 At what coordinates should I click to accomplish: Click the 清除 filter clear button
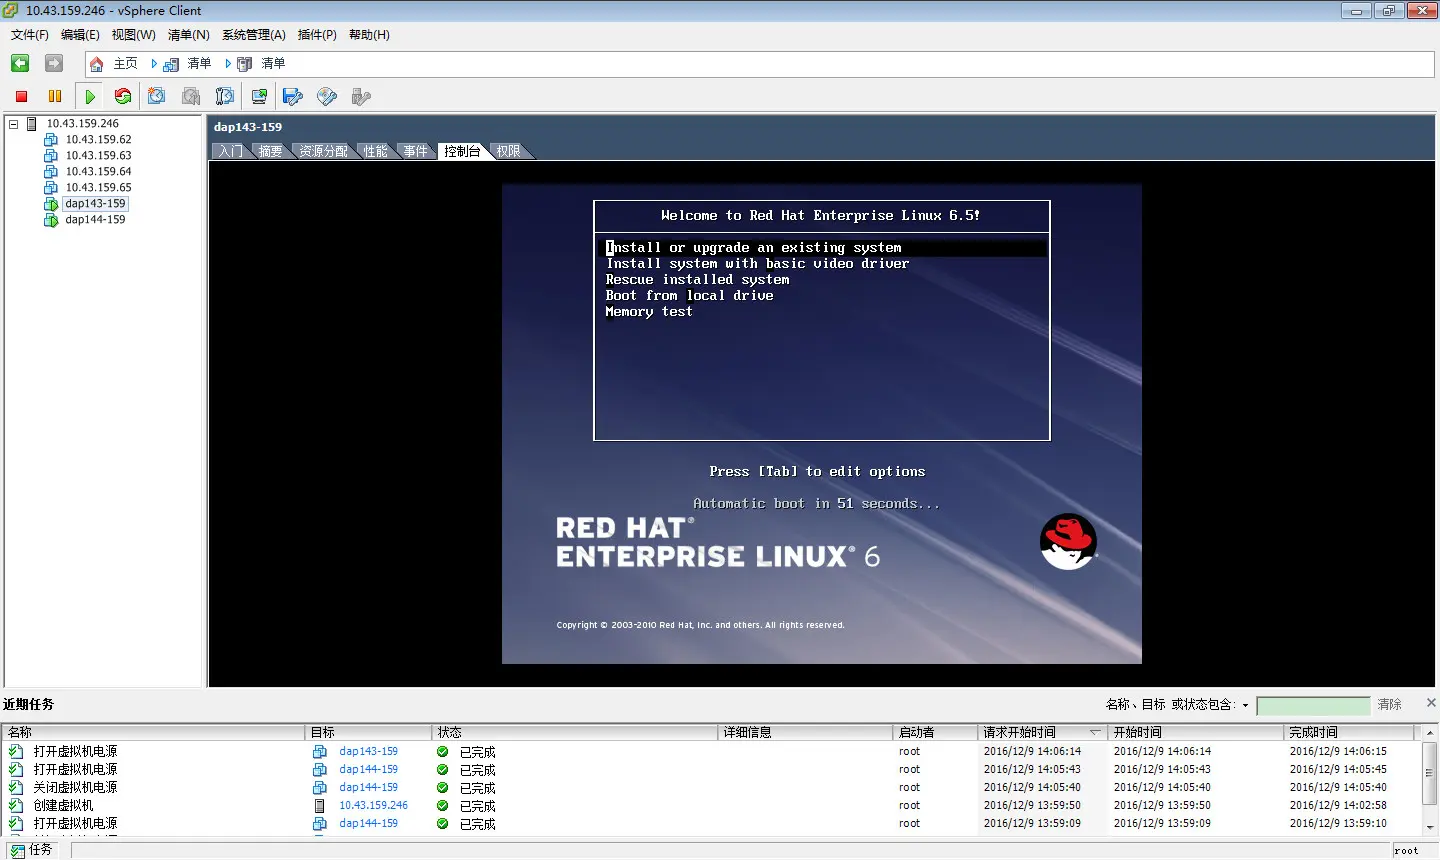1390,705
